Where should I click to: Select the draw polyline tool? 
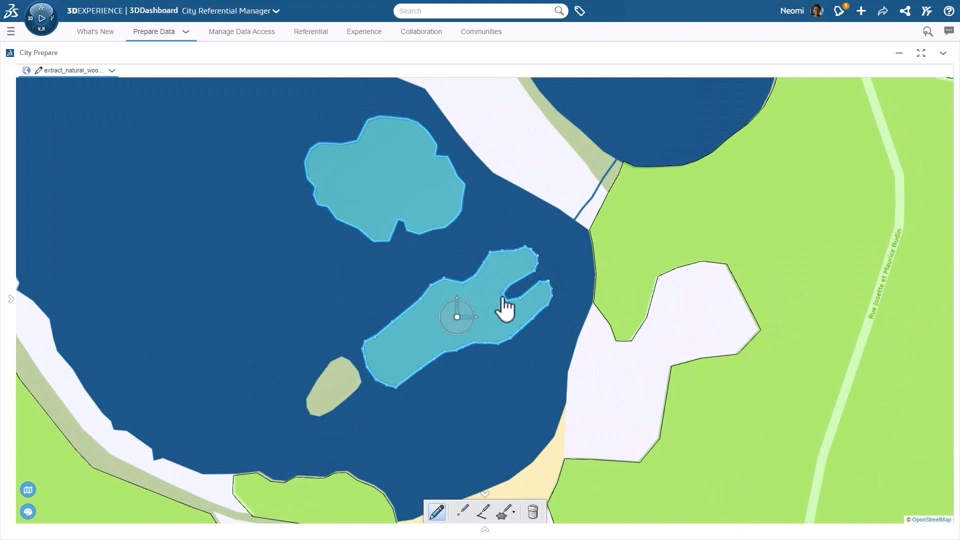[x=483, y=512]
